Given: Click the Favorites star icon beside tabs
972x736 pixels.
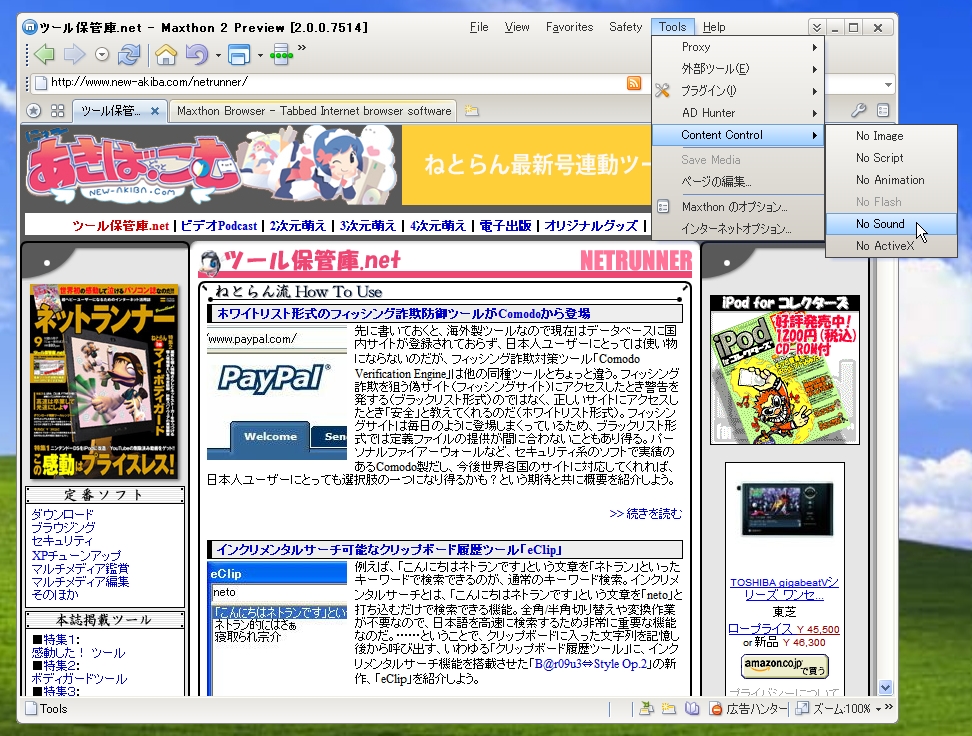Looking at the screenshot, I should coord(34,111).
